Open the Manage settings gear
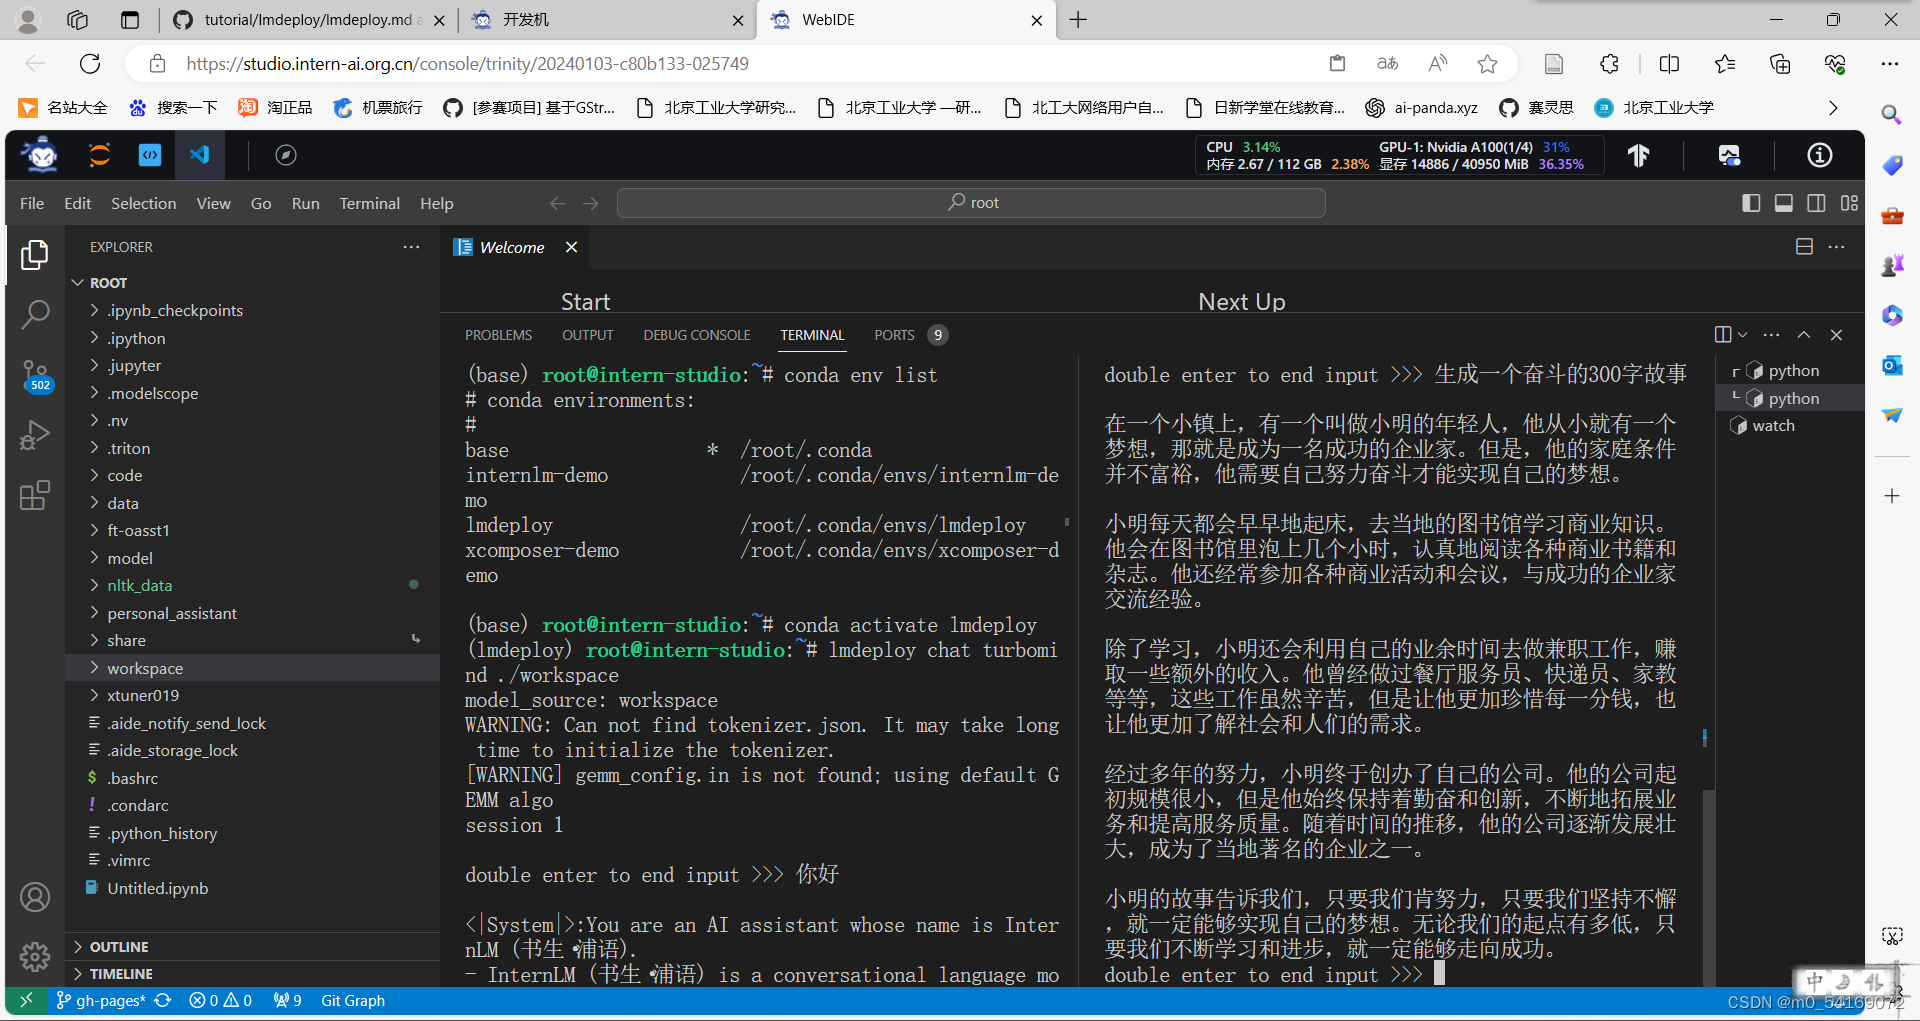The height and width of the screenshot is (1021, 1920). [x=36, y=957]
